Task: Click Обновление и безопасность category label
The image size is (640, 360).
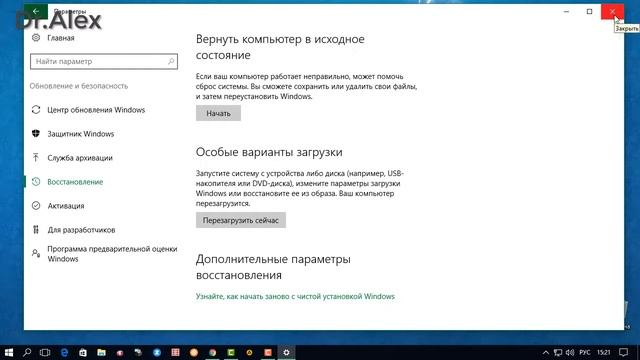Action: tap(79, 86)
